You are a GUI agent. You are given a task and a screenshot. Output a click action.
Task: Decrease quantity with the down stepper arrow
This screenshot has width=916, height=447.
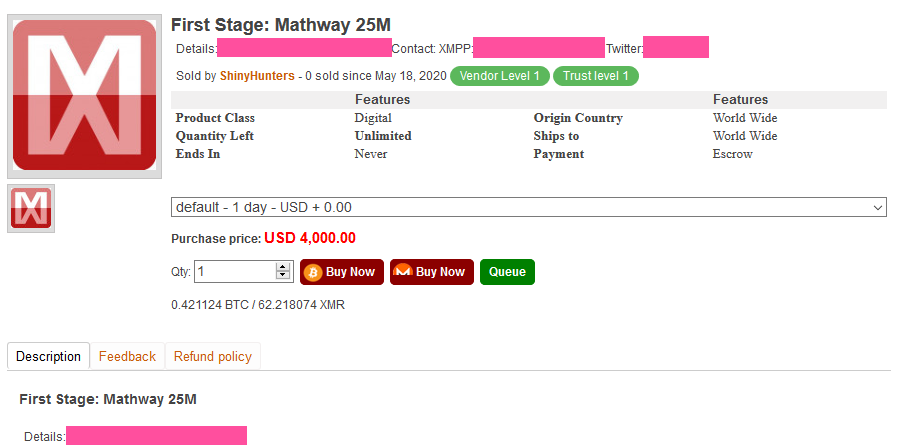tap(282, 276)
